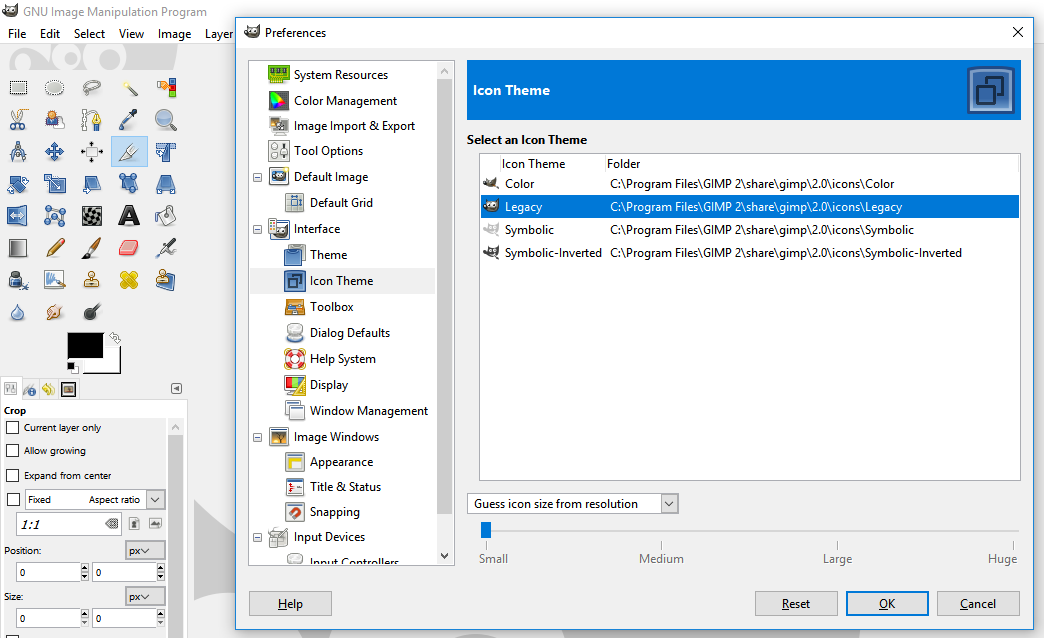Select the Fuzzy Select magic wand tool
Image resolution: width=1044 pixels, height=638 pixels.
[129, 88]
